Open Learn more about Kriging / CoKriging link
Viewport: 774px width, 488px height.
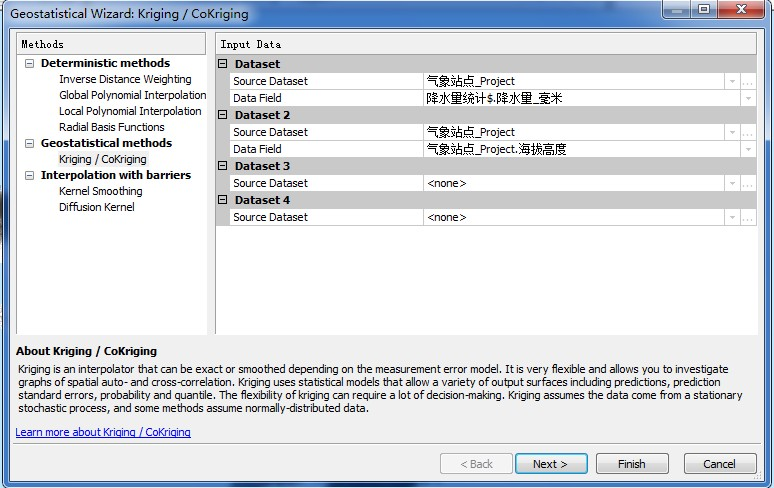pyautogui.click(x=103, y=433)
